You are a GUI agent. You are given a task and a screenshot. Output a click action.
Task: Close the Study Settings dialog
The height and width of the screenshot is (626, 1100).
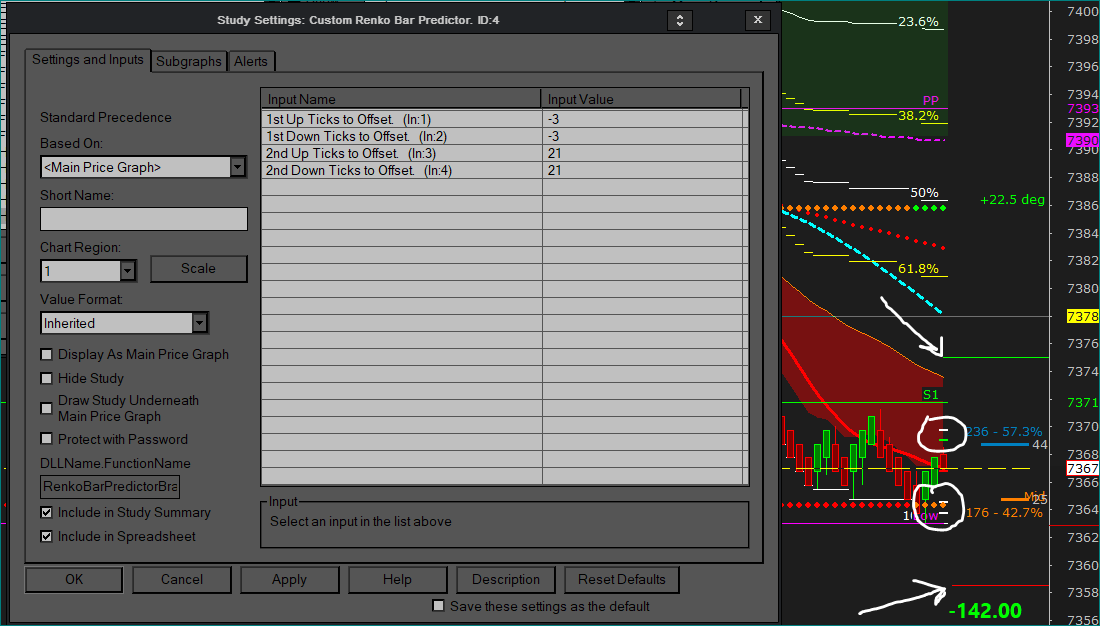757,20
